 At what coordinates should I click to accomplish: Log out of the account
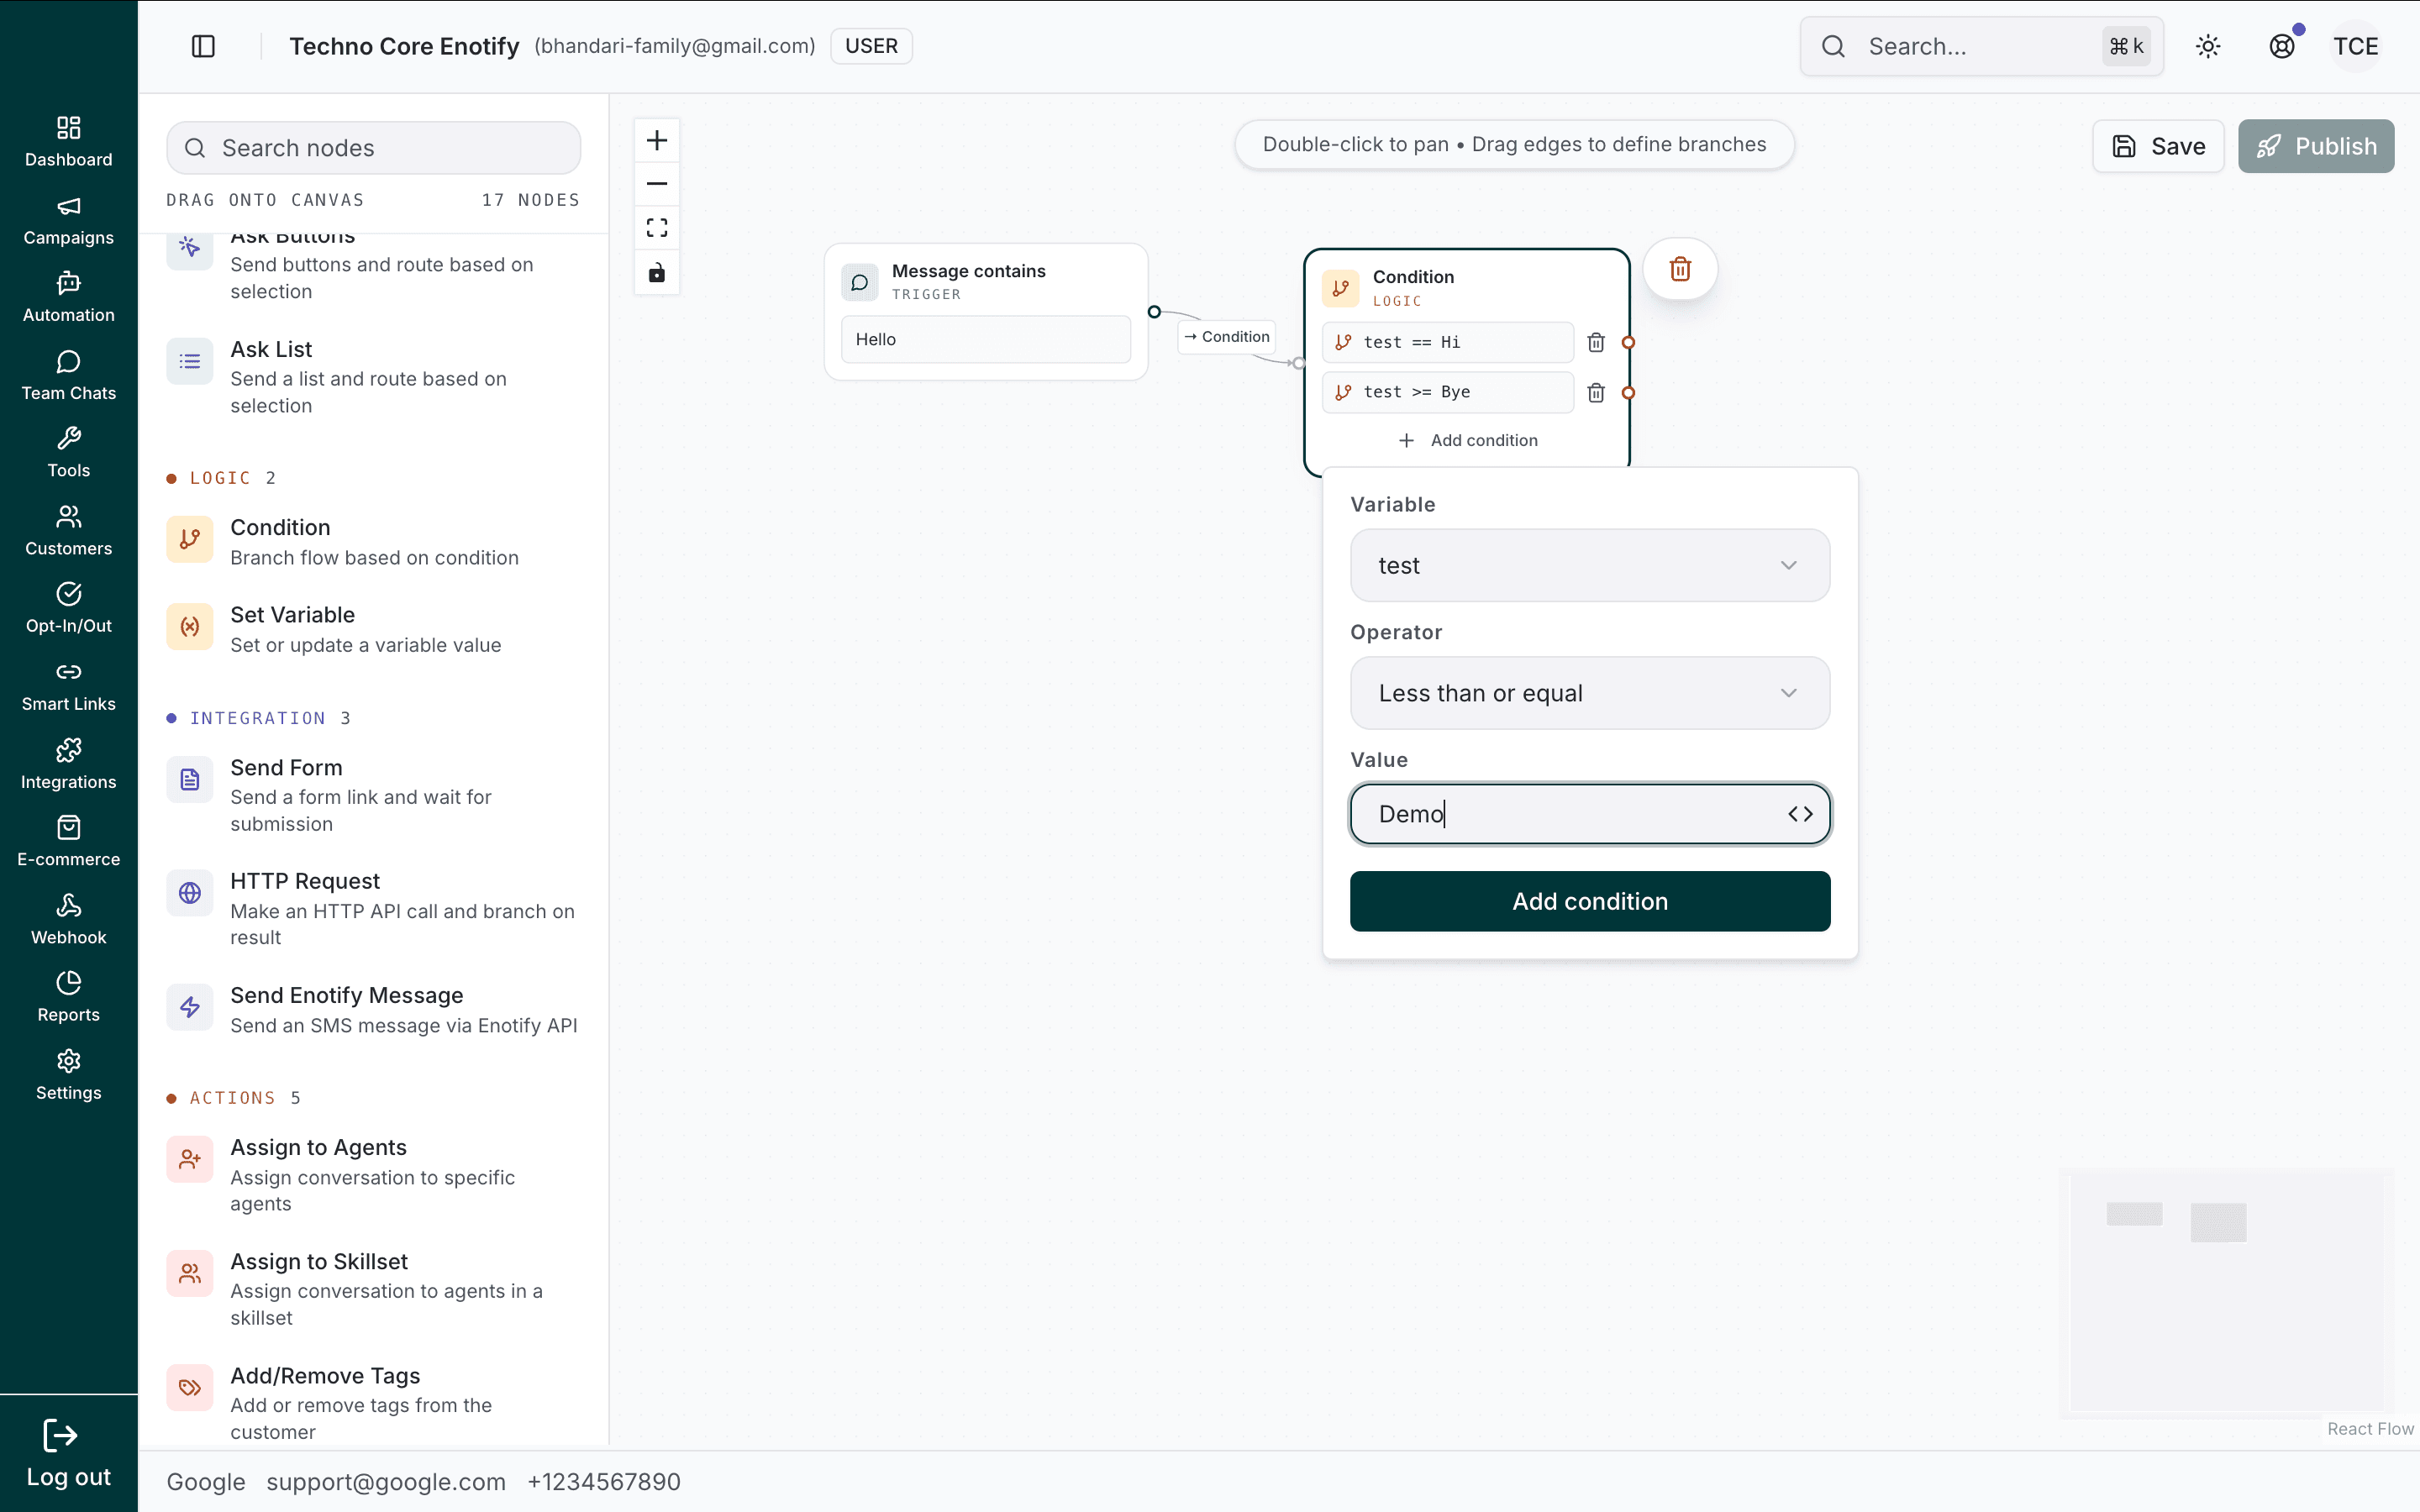(x=69, y=1454)
